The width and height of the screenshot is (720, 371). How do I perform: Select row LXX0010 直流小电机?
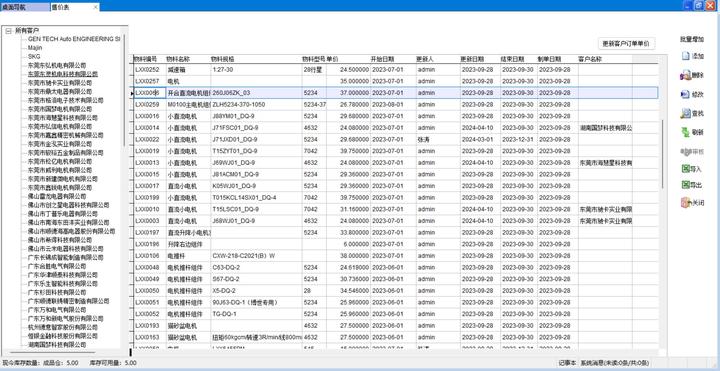tap(395, 209)
